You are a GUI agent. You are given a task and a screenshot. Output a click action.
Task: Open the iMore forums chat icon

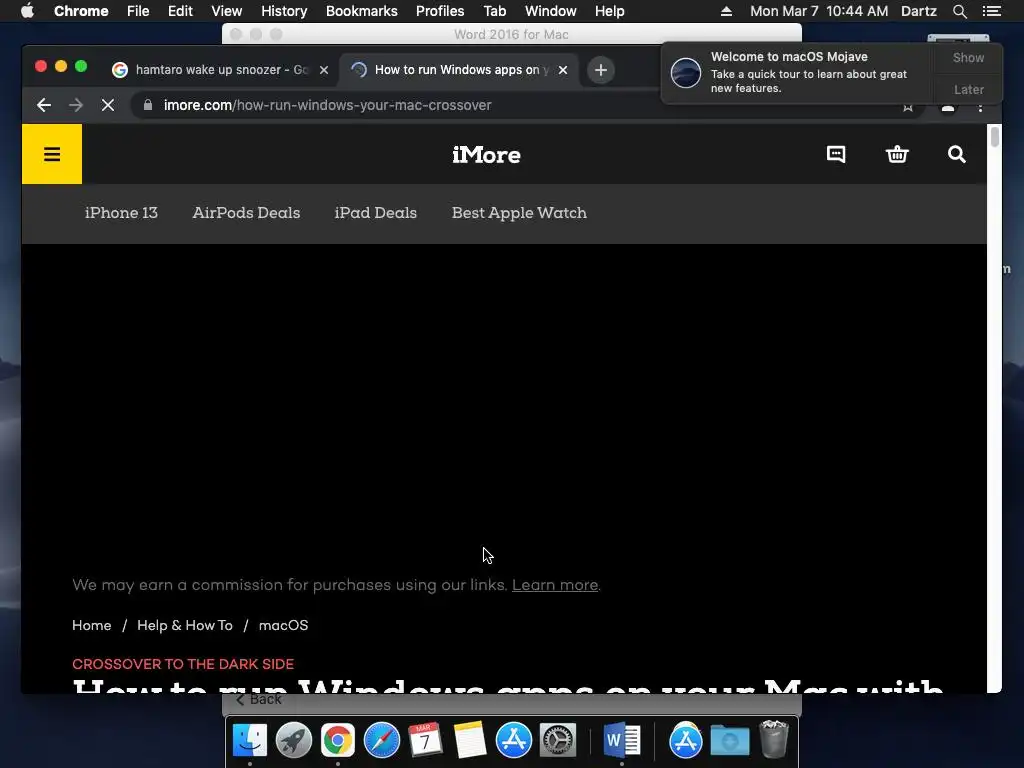coord(836,154)
